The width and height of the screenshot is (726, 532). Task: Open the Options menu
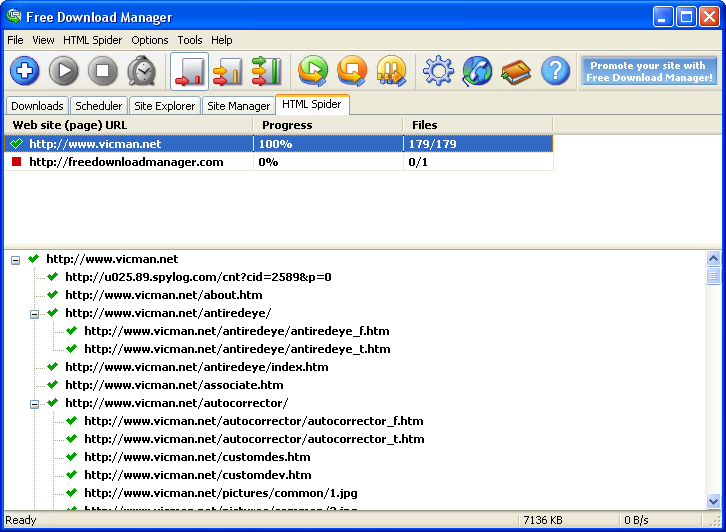[150, 40]
